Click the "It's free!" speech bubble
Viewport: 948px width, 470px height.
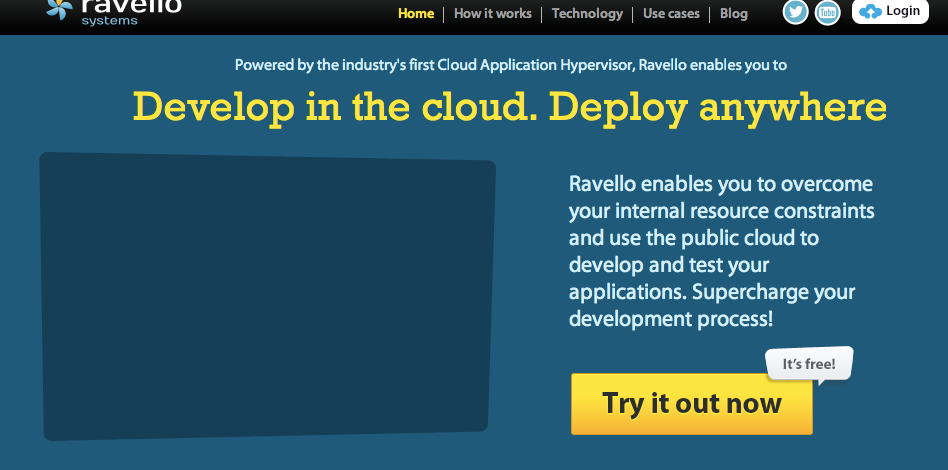coord(808,364)
